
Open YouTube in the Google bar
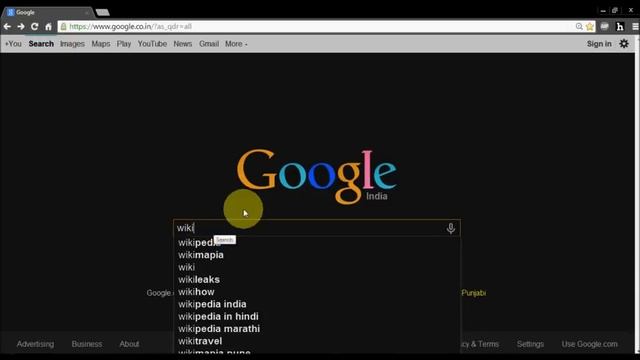tap(152, 44)
